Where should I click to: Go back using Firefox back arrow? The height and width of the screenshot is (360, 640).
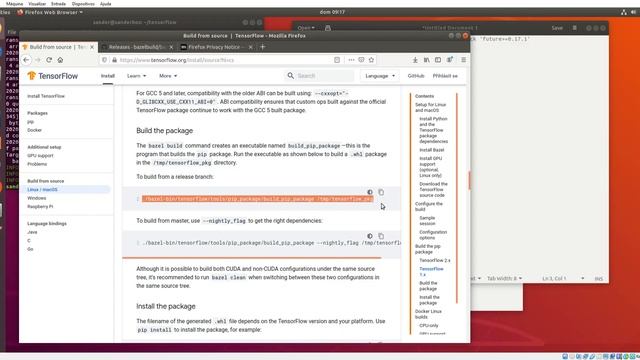[x=26, y=60]
